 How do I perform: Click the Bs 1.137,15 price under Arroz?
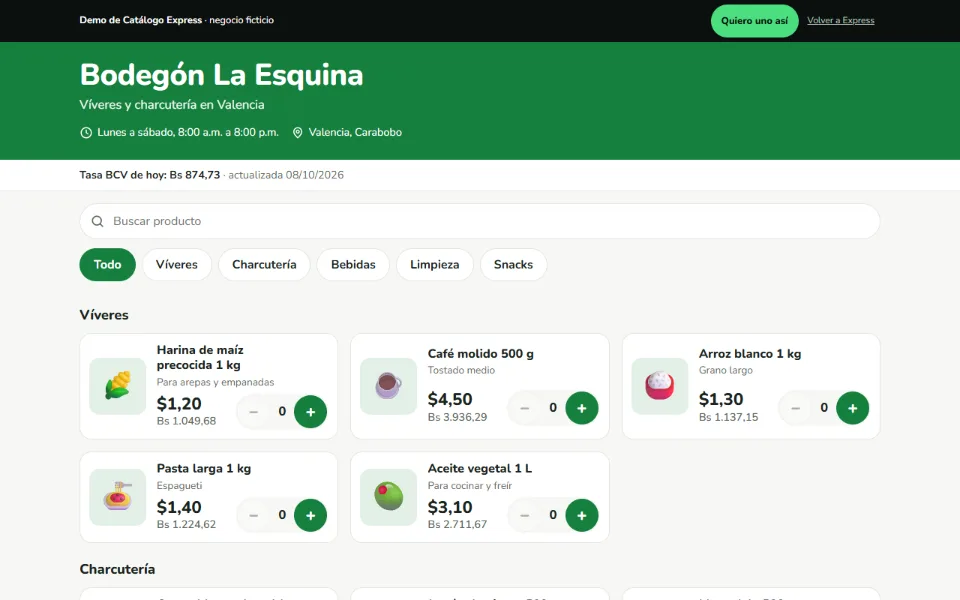tap(729, 417)
